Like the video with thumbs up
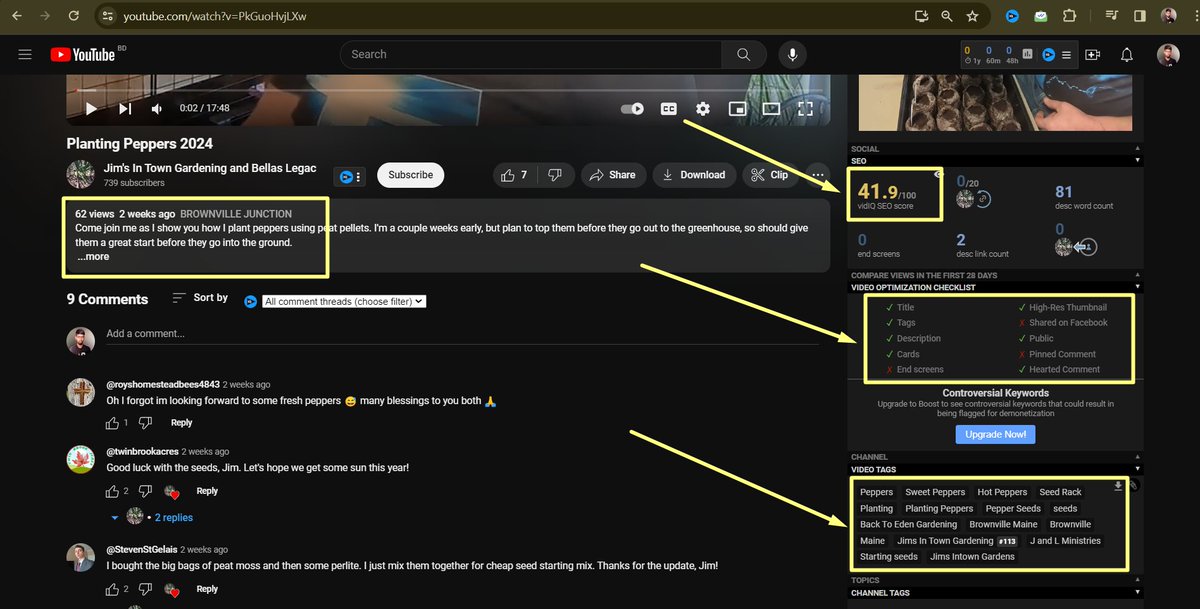The image size is (1200, 609). pyautogui.click(x=515, y=175)
